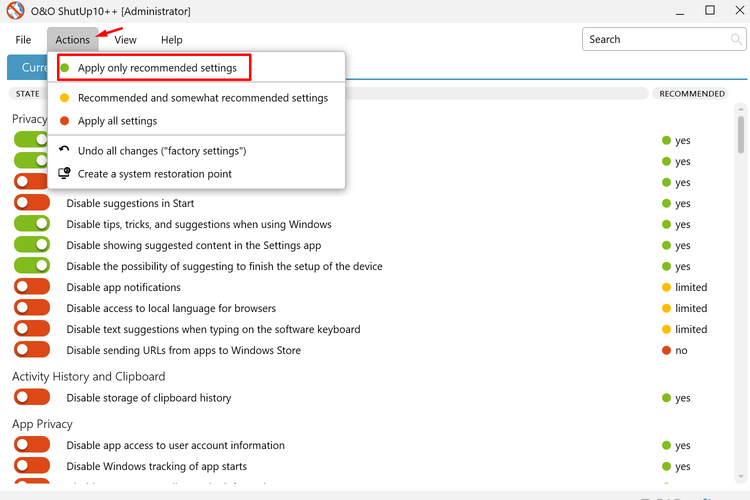The image size is (750, 500).
Task: Click the RECOMMENDED column header
Action: [x=692, y=94]
